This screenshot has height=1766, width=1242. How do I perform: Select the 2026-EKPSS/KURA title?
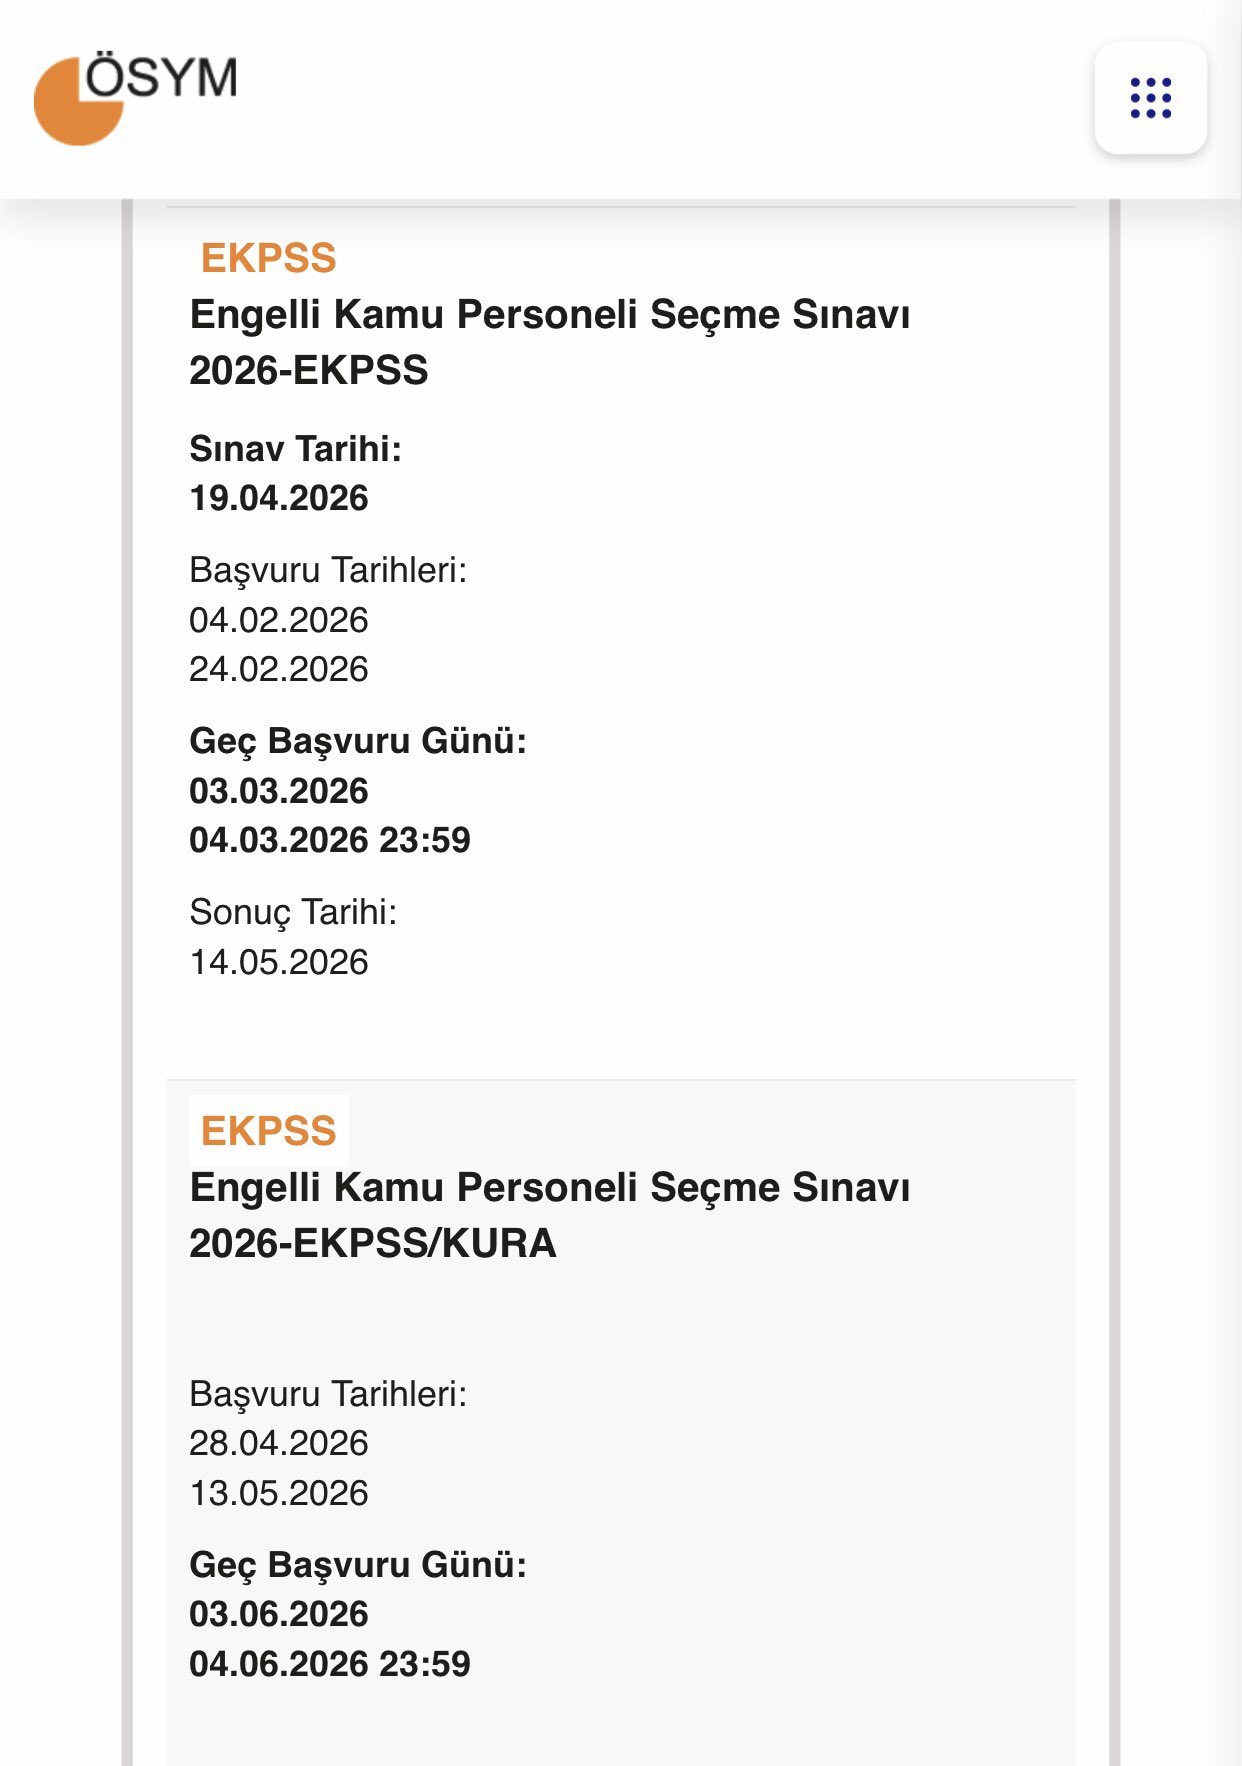pyautogui.click(x=549, y=1215)
